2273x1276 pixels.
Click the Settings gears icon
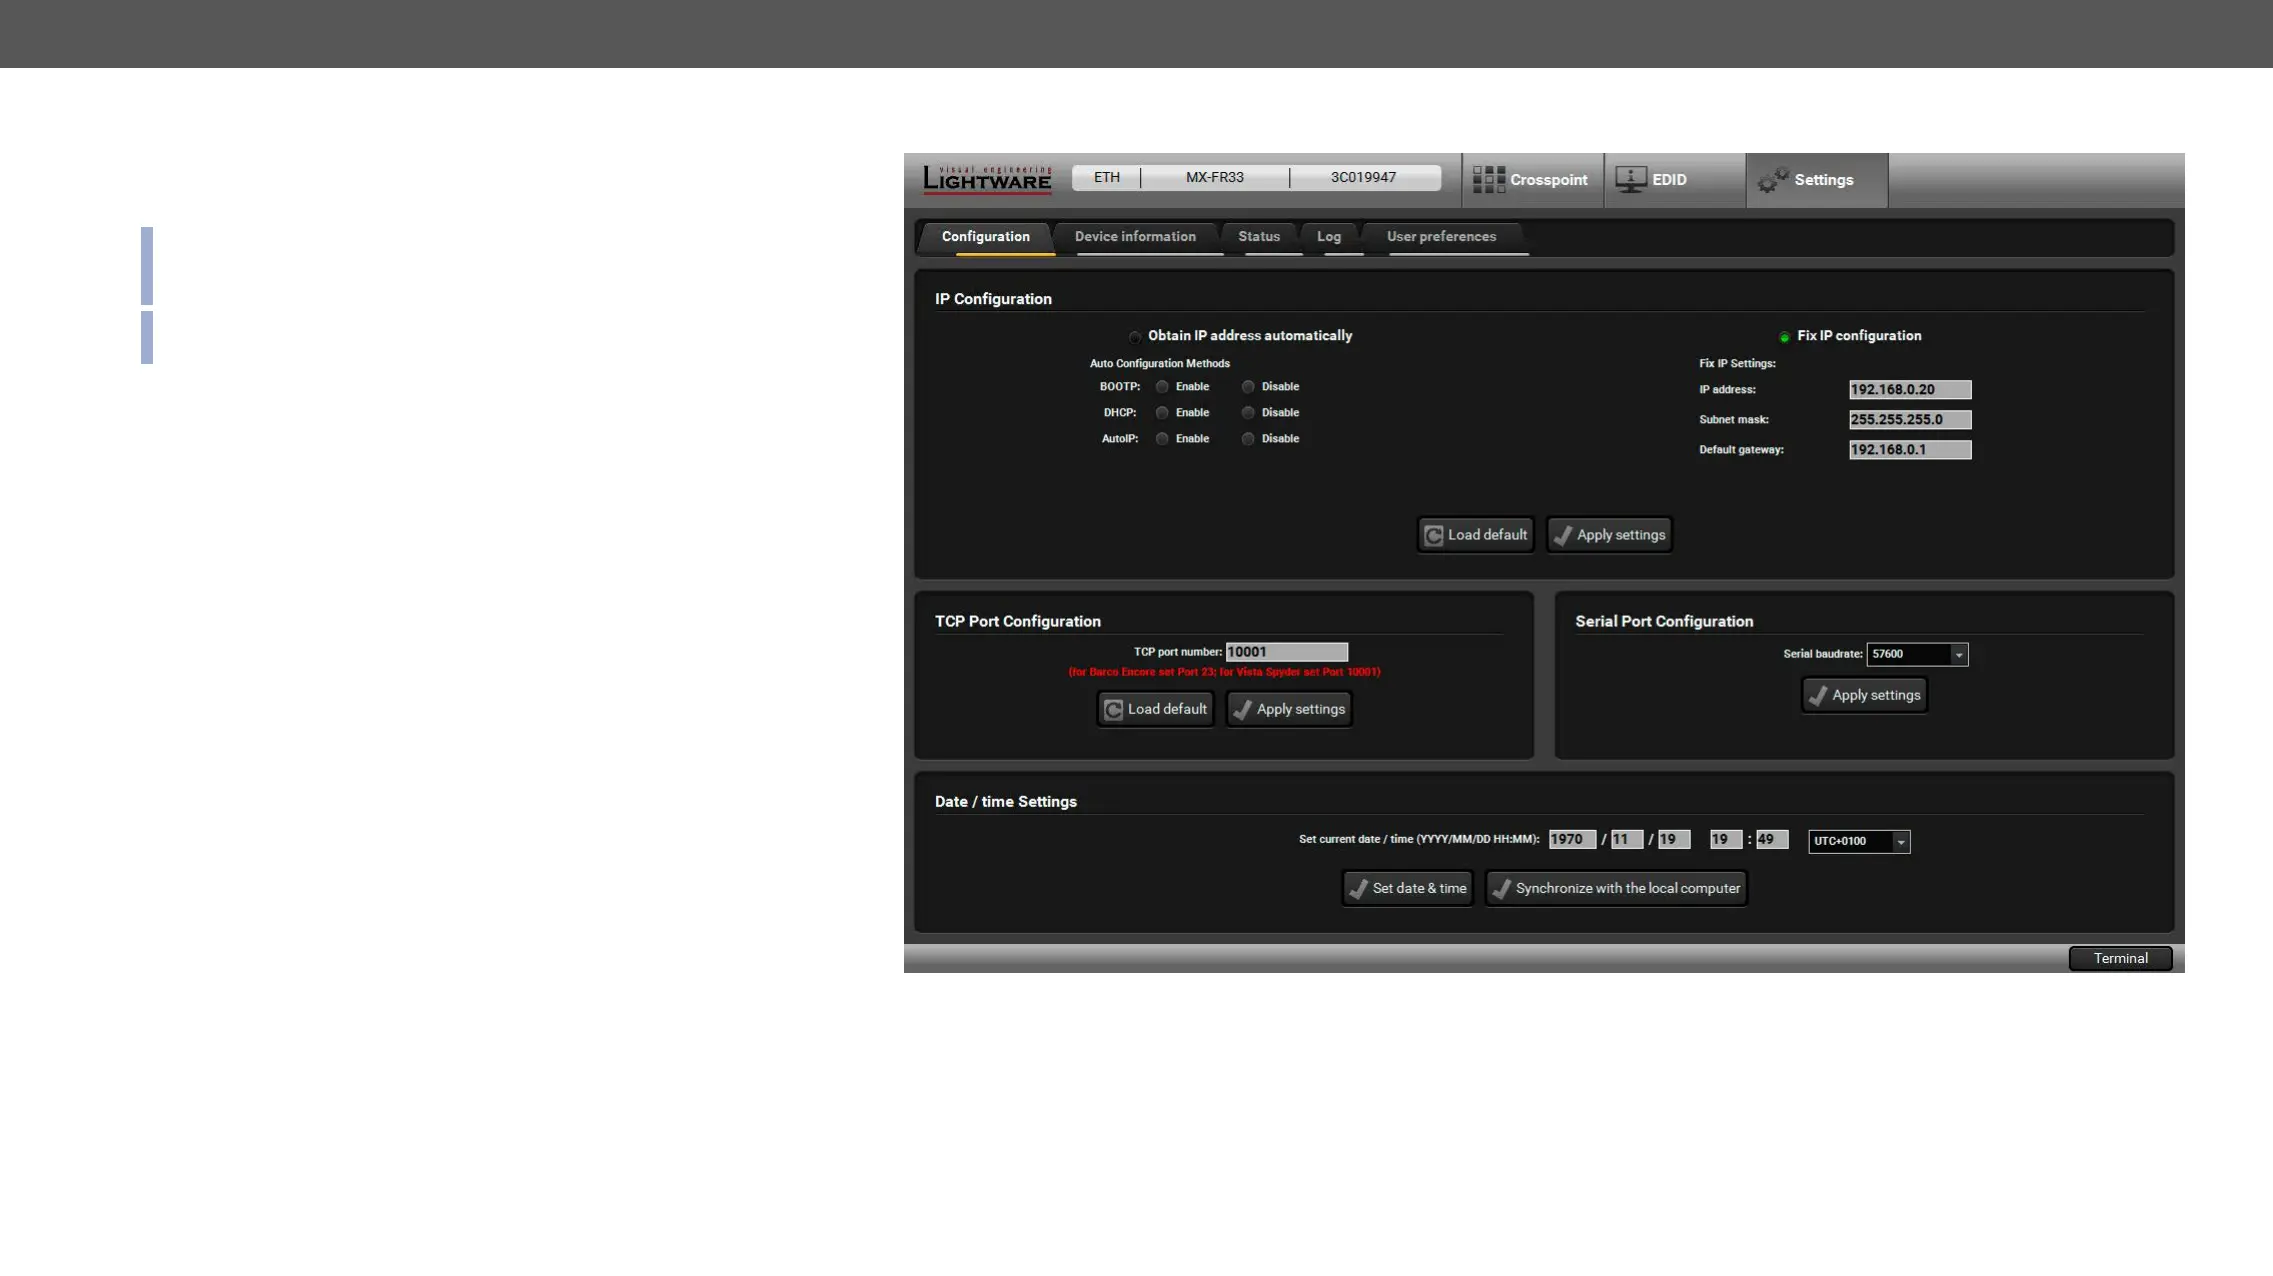tap(1773, 180)
